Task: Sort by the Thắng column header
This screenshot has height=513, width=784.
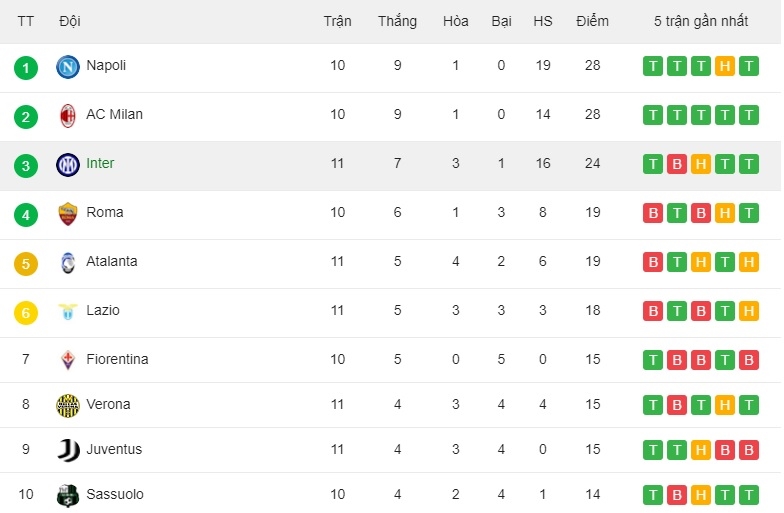Action: pyautogui.click(x=397, y=21)
